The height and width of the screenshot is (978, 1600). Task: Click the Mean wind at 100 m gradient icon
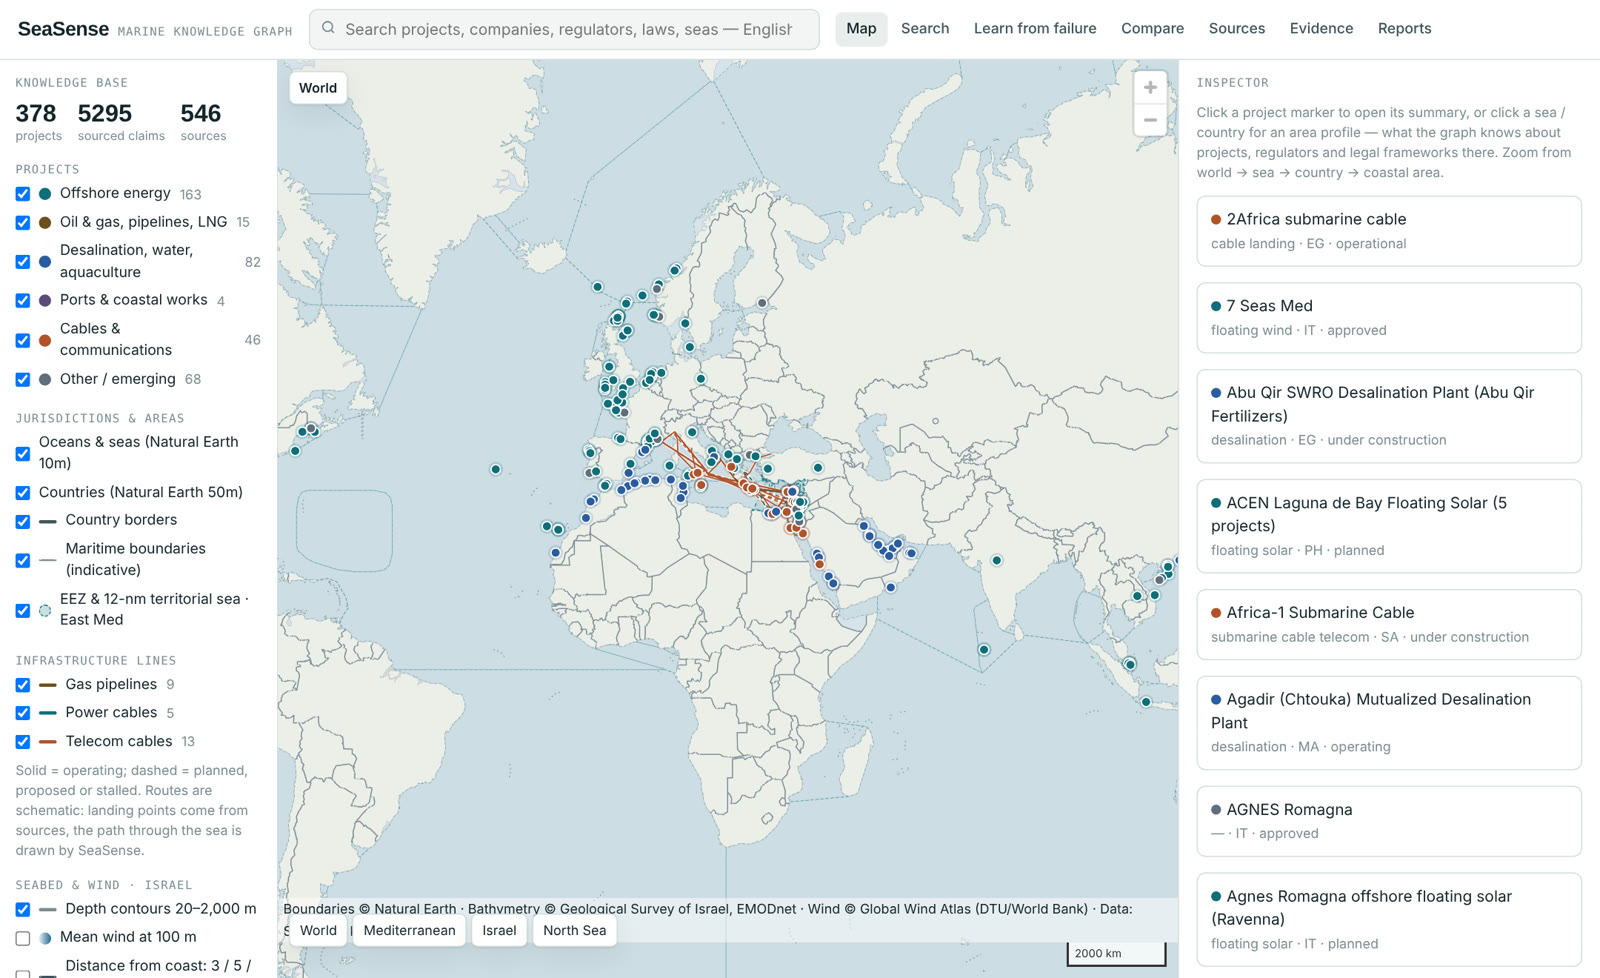click(45, 938)
